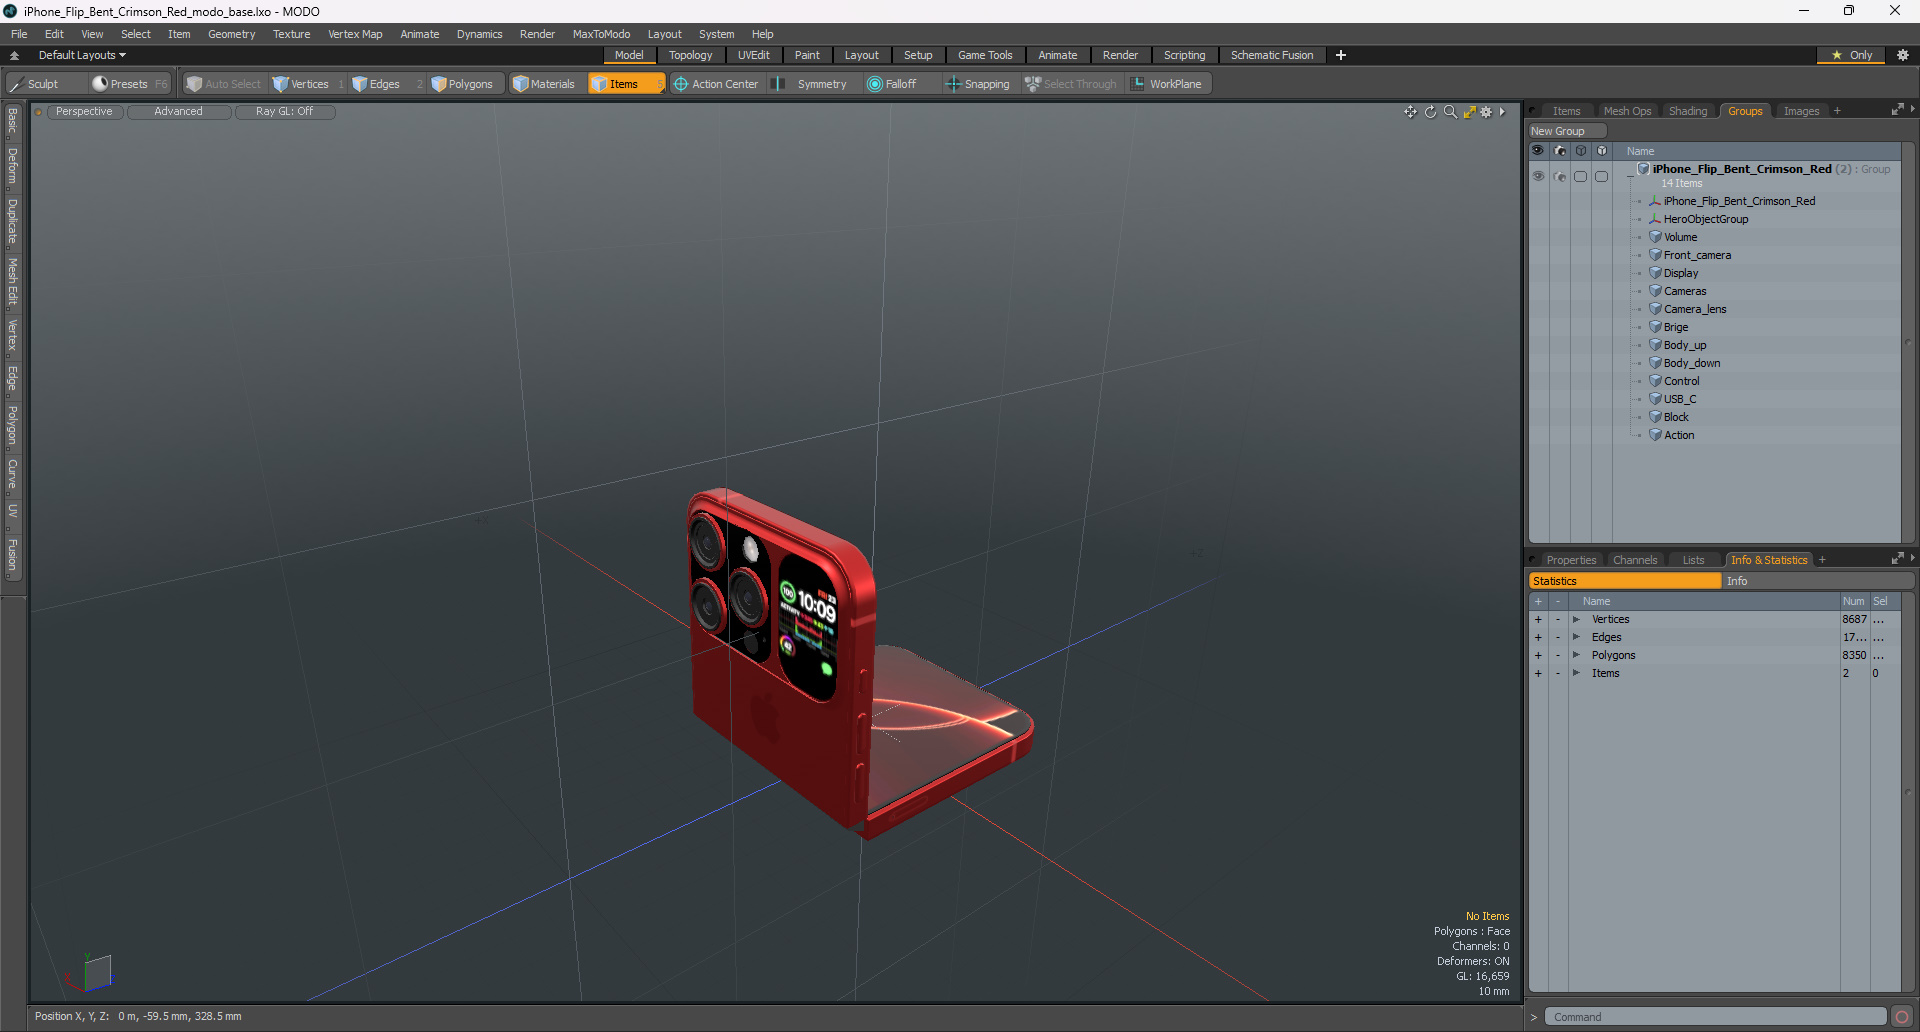
Task: Collapse the iPhone_Flip_Bent_Crimson_Red group tree
Action: (1630, 176)
